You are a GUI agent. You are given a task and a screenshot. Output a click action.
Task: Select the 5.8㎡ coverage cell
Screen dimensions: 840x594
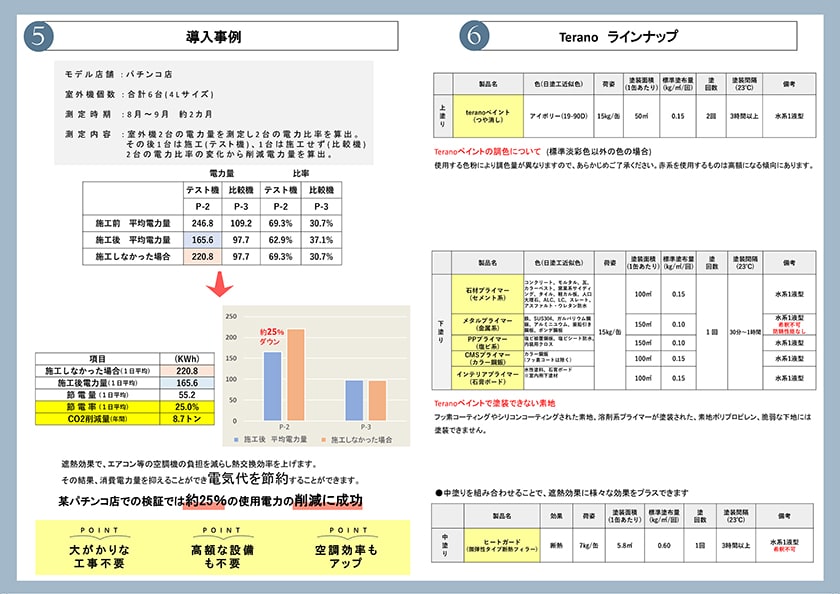pos(625,545)
